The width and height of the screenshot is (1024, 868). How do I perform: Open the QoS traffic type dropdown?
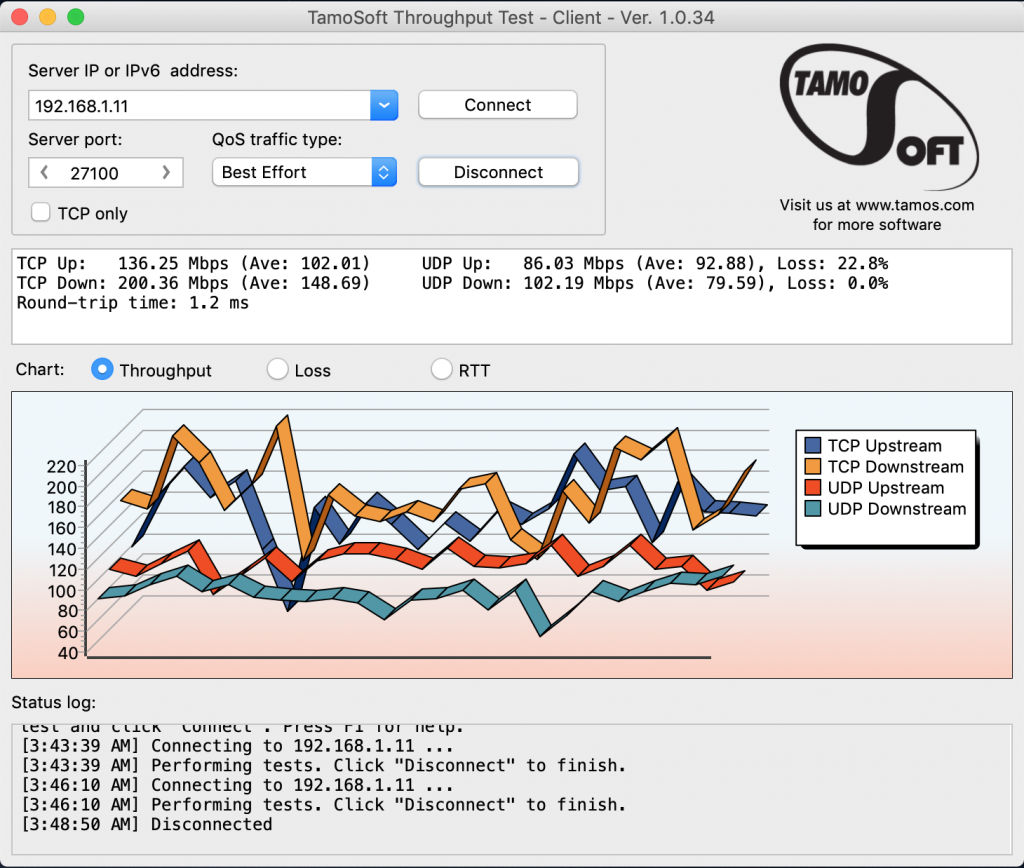pyautogui.click(x=304, y=172)
